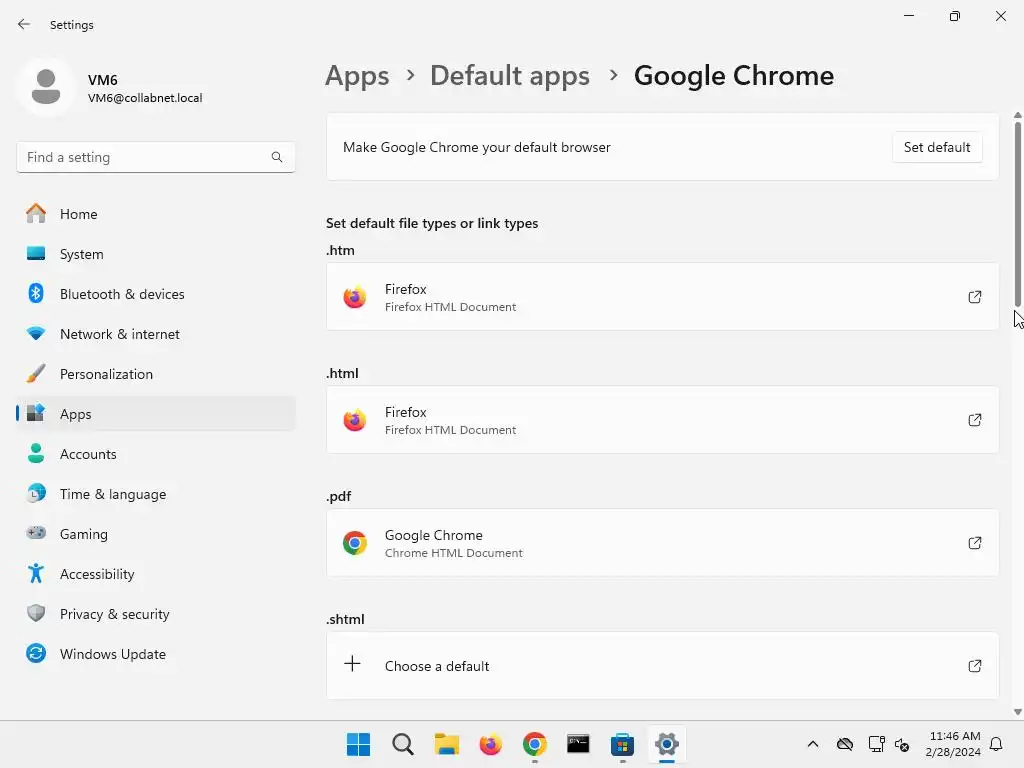Navigate to Default apps breadcrumb
Screen dimensions: 1024x768
[x=509, y=76]
